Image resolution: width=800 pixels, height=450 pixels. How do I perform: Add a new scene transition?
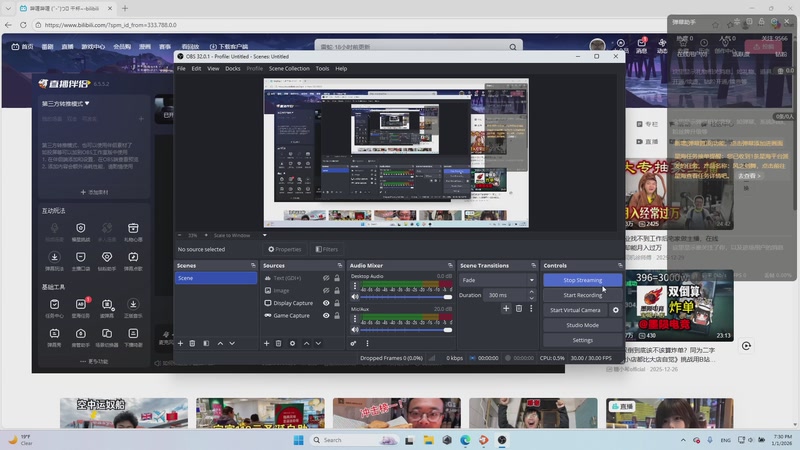[x=506, y=309]
